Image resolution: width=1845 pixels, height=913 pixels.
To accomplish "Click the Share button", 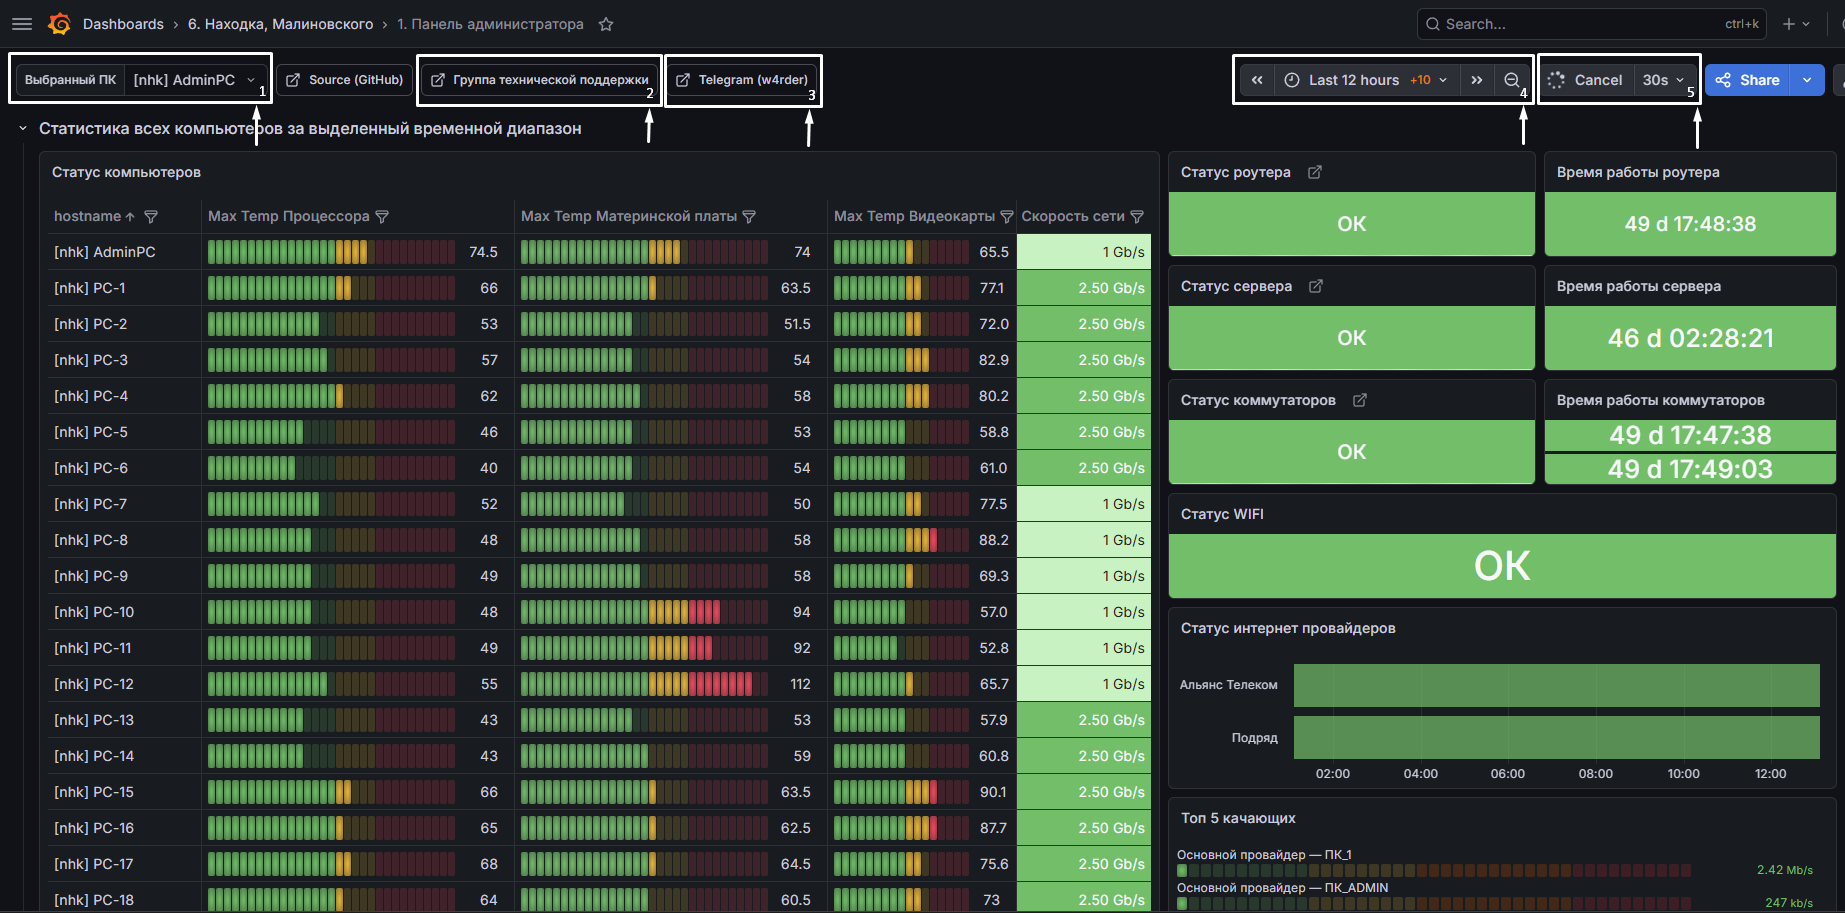I will tap(1748, 80).
